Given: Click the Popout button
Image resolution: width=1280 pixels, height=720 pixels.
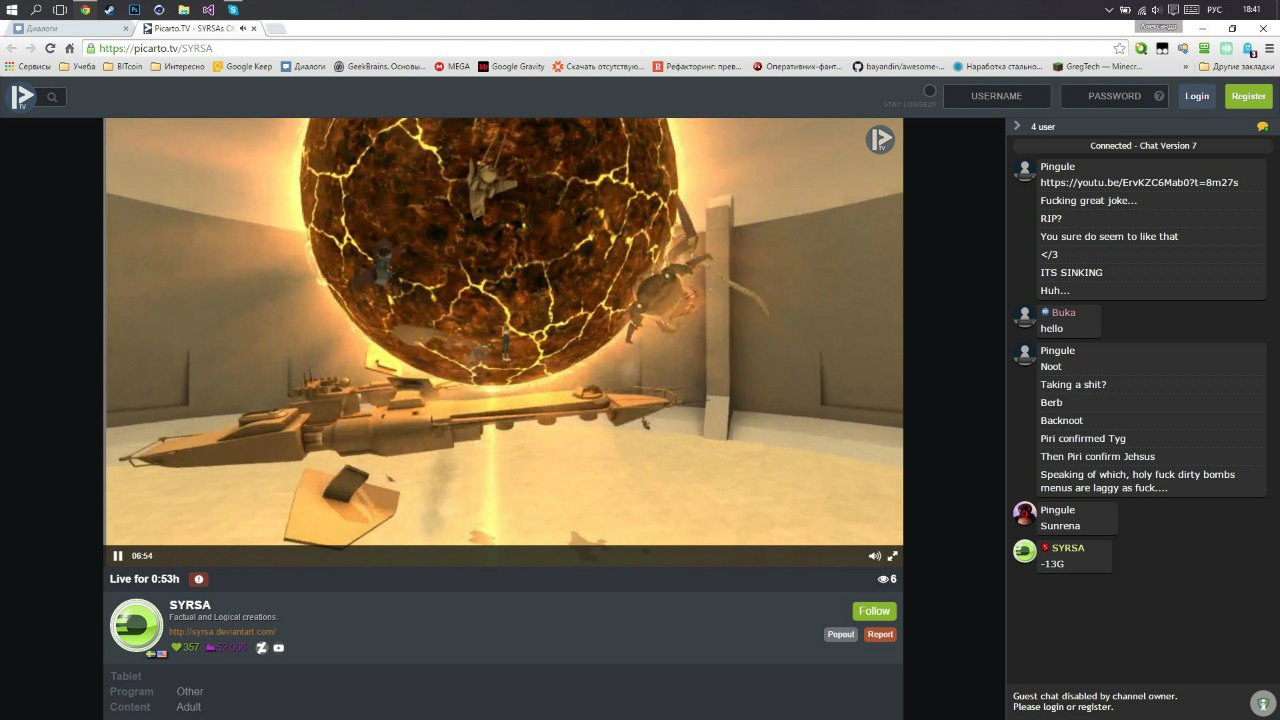Looking at the screenshot, I should click(x=841, y=634).
